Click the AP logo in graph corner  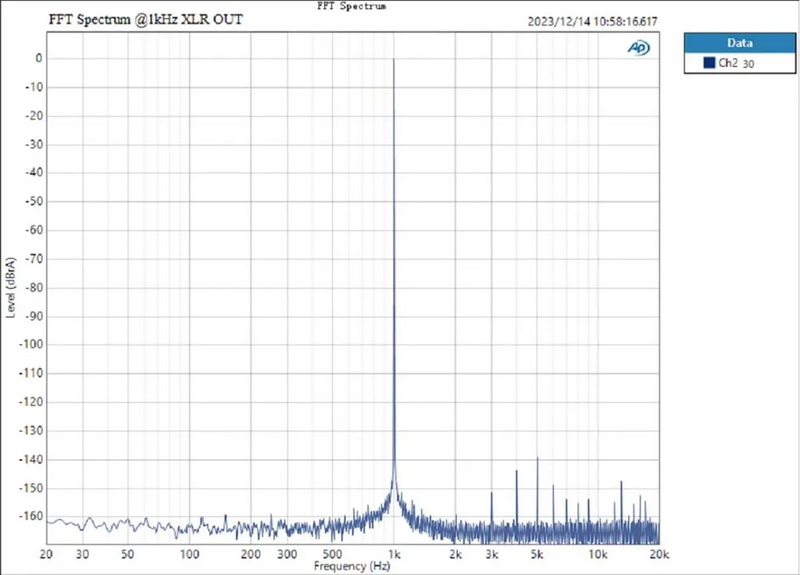(x=637, y=47)
